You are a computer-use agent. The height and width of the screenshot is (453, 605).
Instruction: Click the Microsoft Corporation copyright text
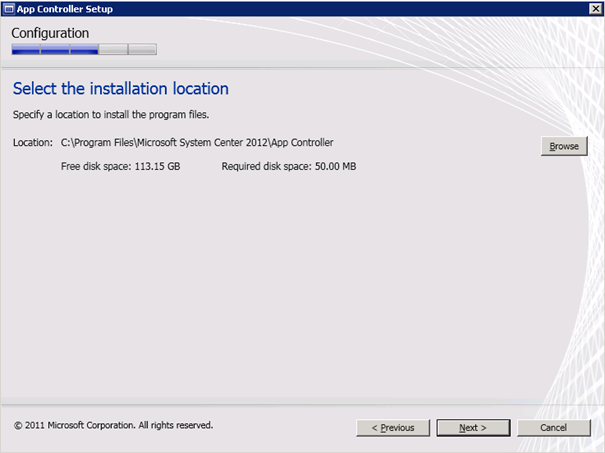pos(113,425)
